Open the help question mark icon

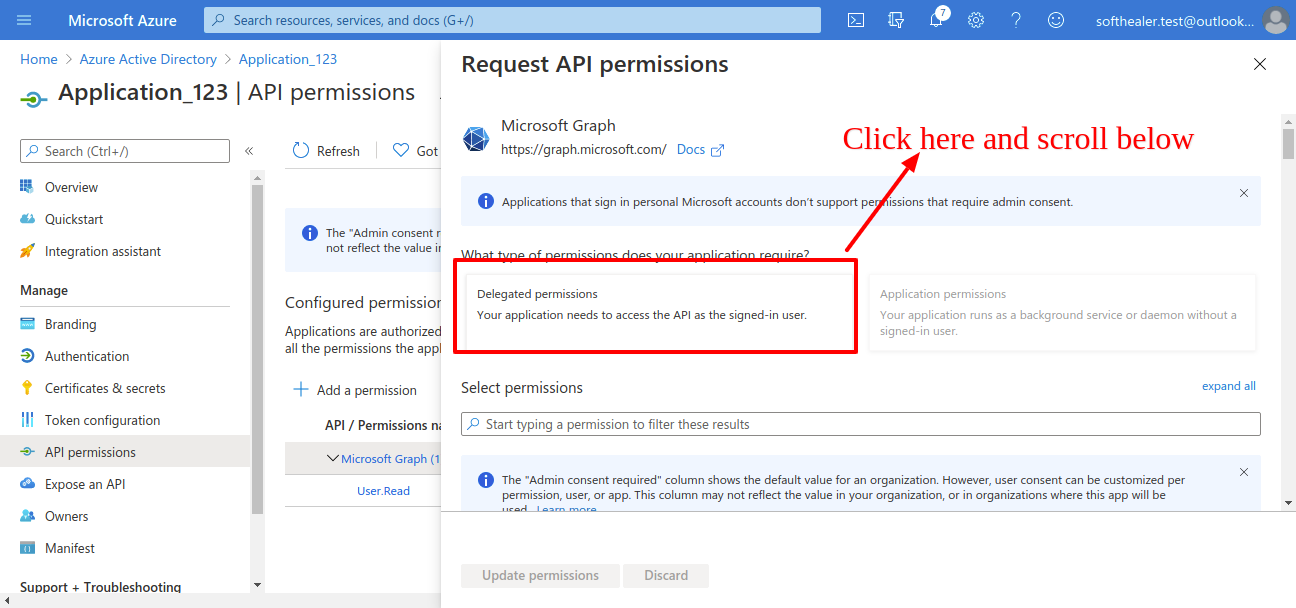coord(1016,20)
